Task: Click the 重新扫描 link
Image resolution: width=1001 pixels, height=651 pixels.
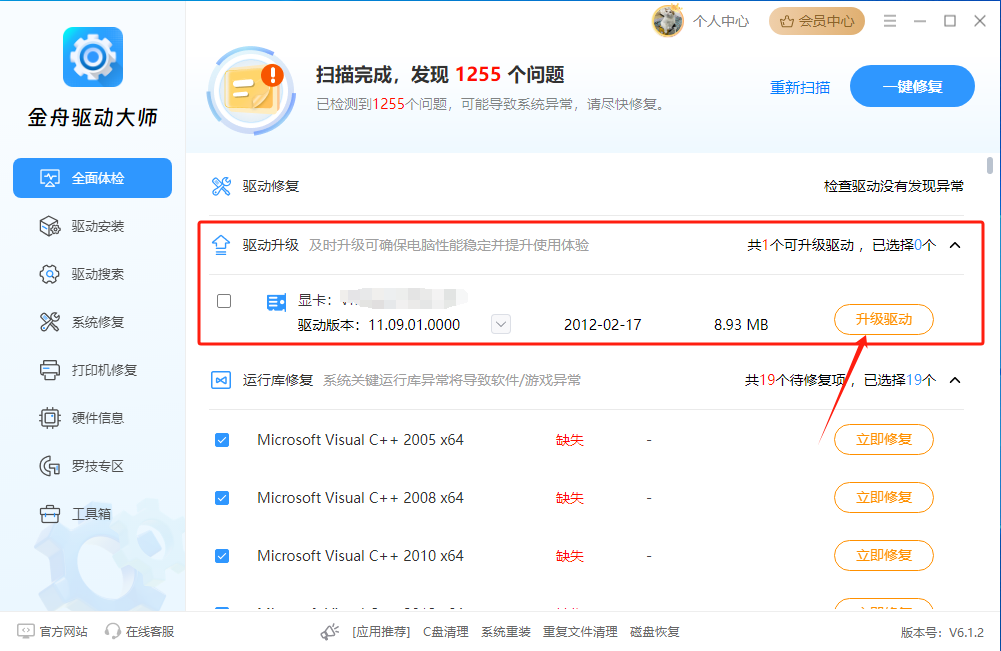Action: pos(800,87)
